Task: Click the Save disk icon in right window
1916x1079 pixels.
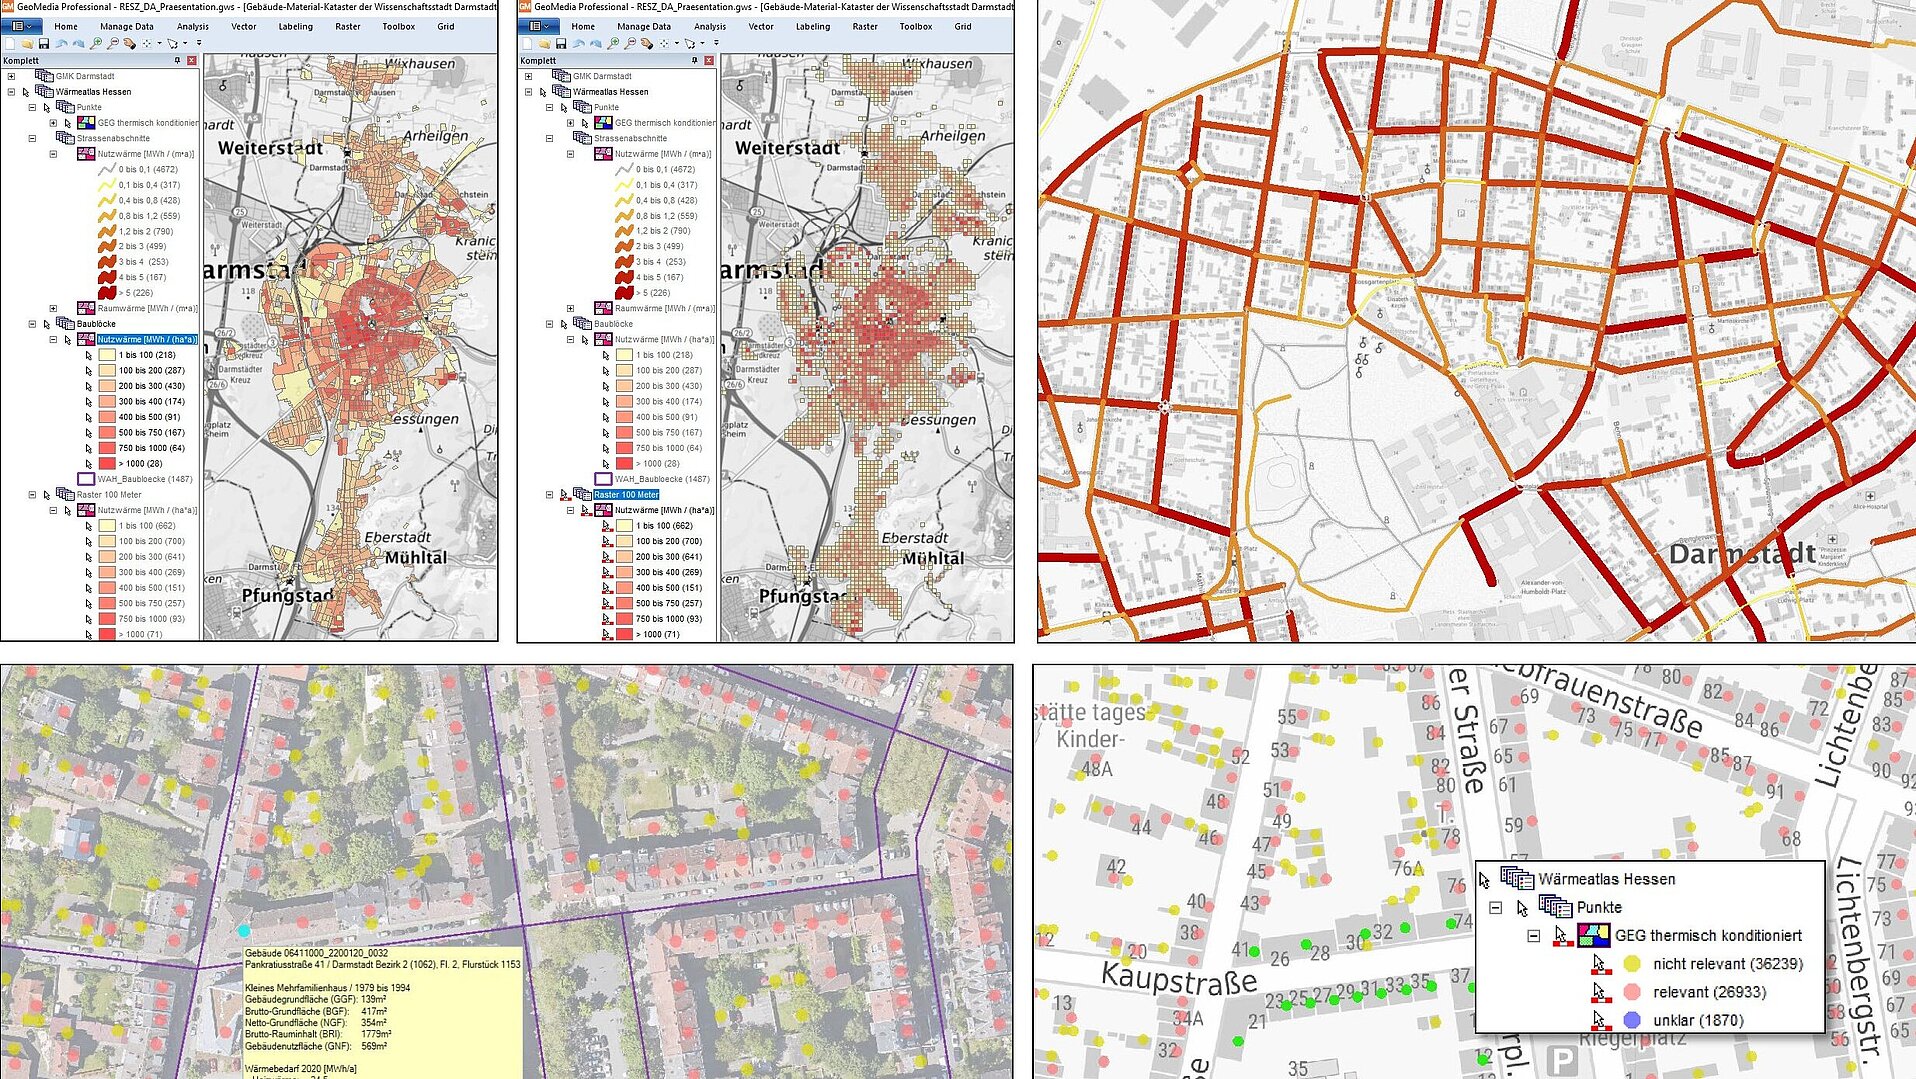Action: click(x=561, y=44)
